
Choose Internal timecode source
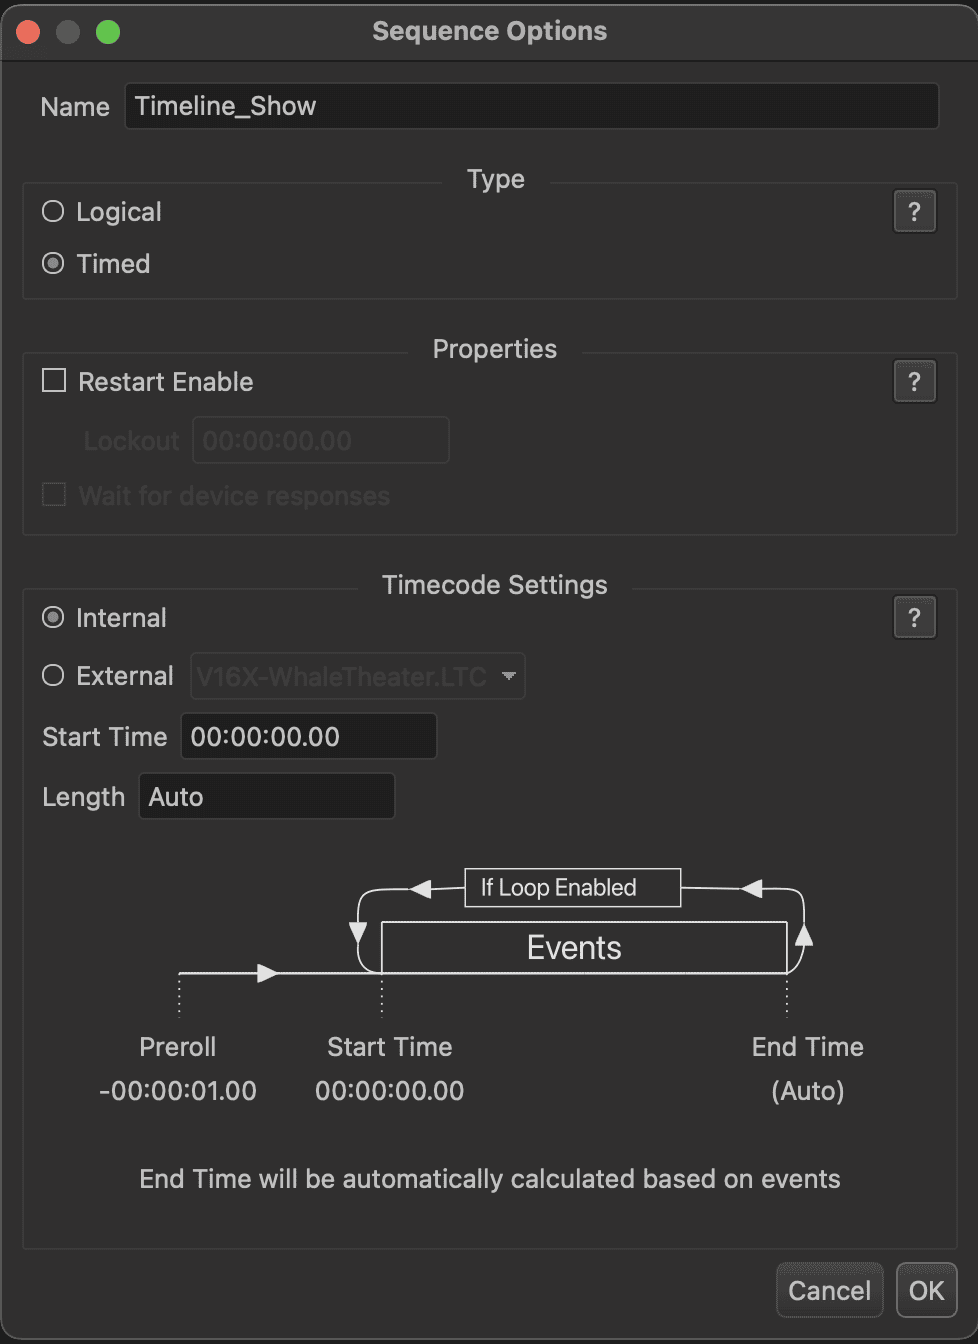coord(54,618)
